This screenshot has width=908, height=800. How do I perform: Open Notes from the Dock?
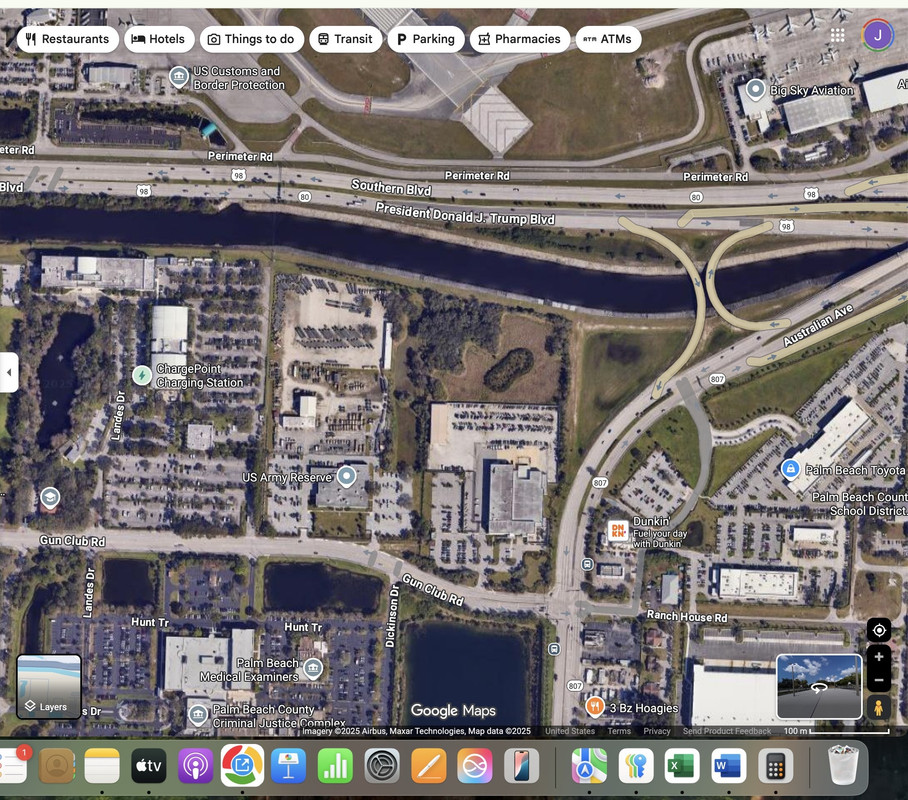click(102, 766)
